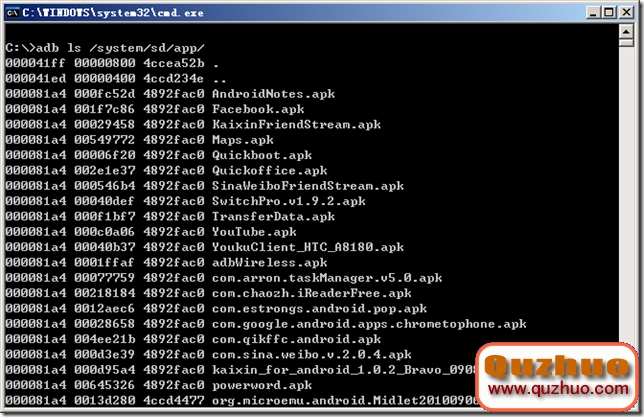The height and width of the screenshot is (417, 644).
Task: Select the YoukuClient_HTC_A8180.apk entry
Action: click(x=308, y=247)
